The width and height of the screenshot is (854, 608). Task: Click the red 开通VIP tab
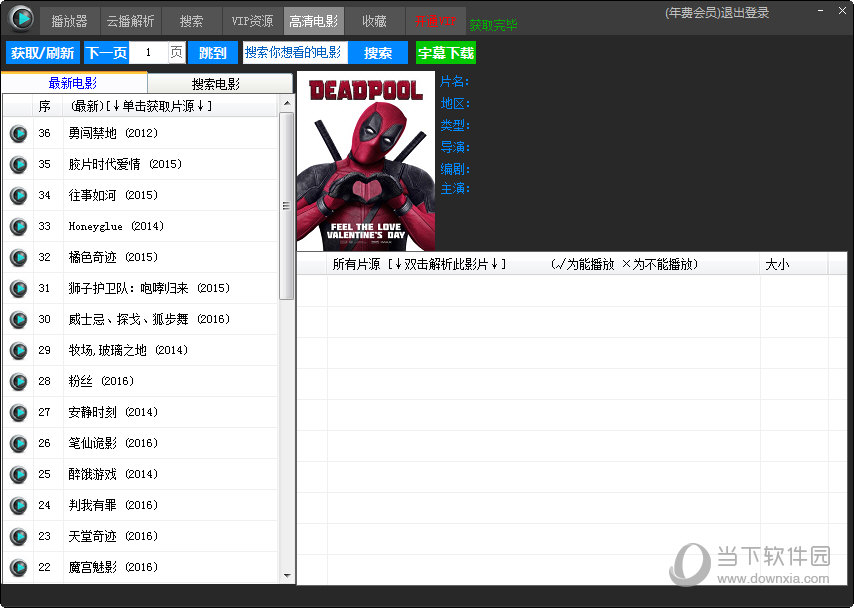[436, 21]
